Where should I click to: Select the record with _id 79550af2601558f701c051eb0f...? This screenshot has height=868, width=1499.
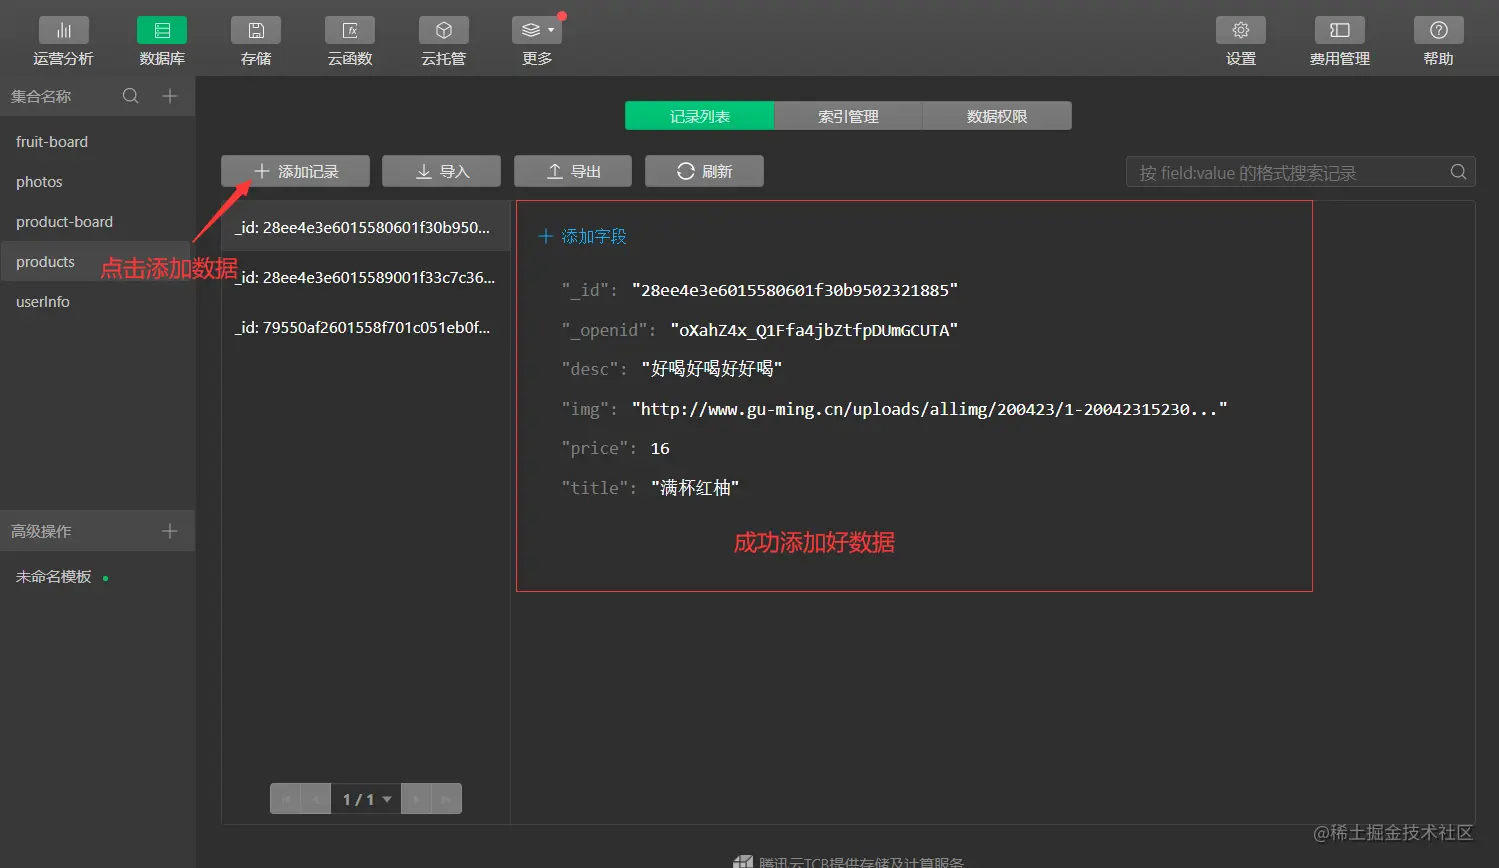point(366,327)
